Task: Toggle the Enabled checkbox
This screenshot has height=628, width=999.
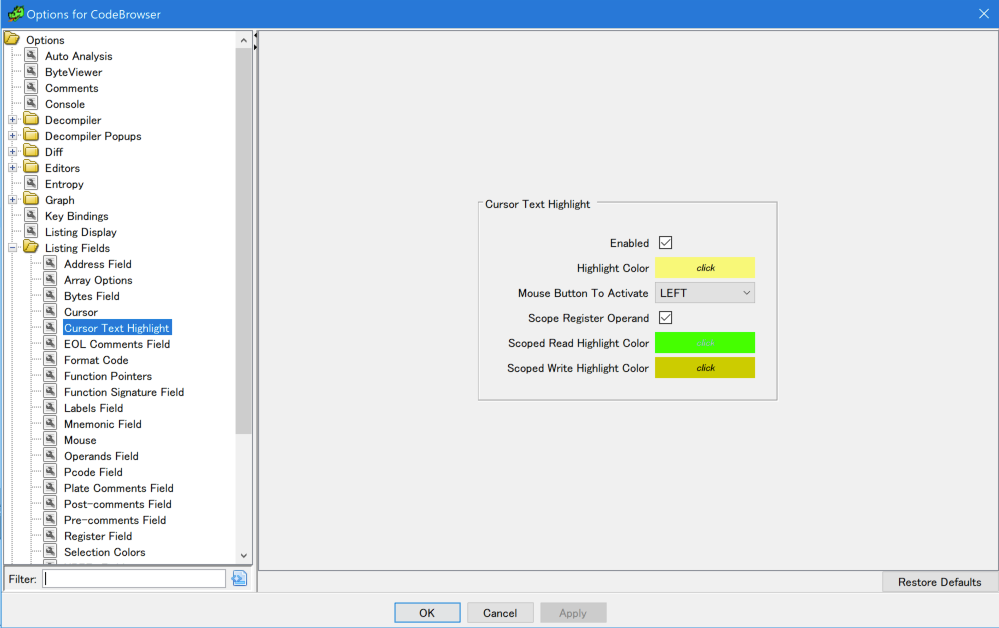Action: click(665, 243)
